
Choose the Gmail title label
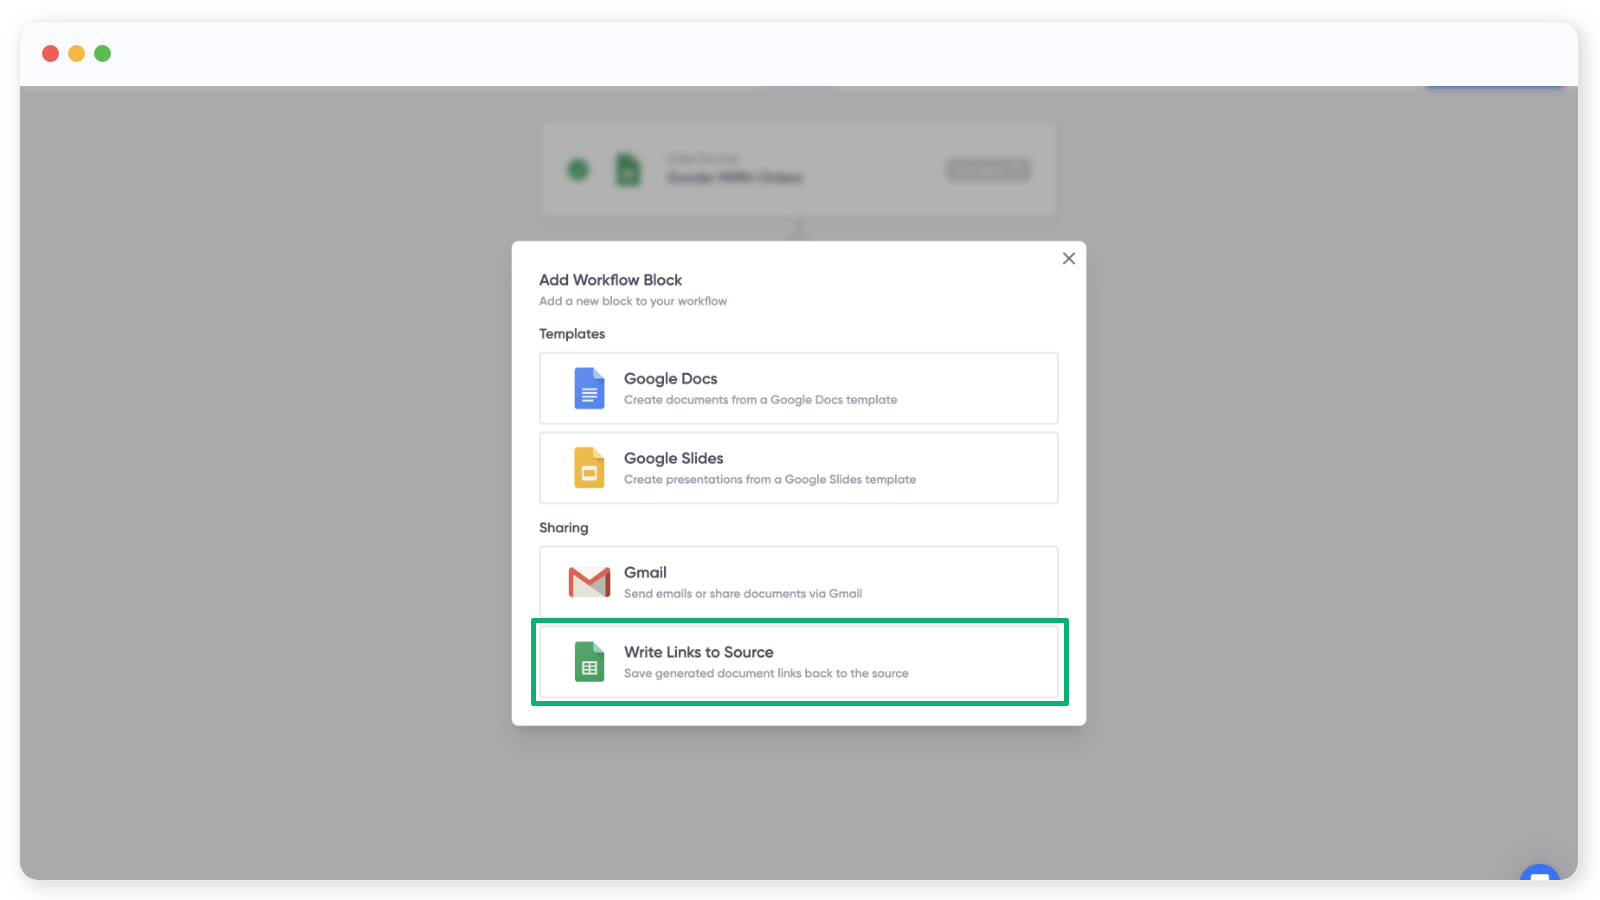click(645, 573)
